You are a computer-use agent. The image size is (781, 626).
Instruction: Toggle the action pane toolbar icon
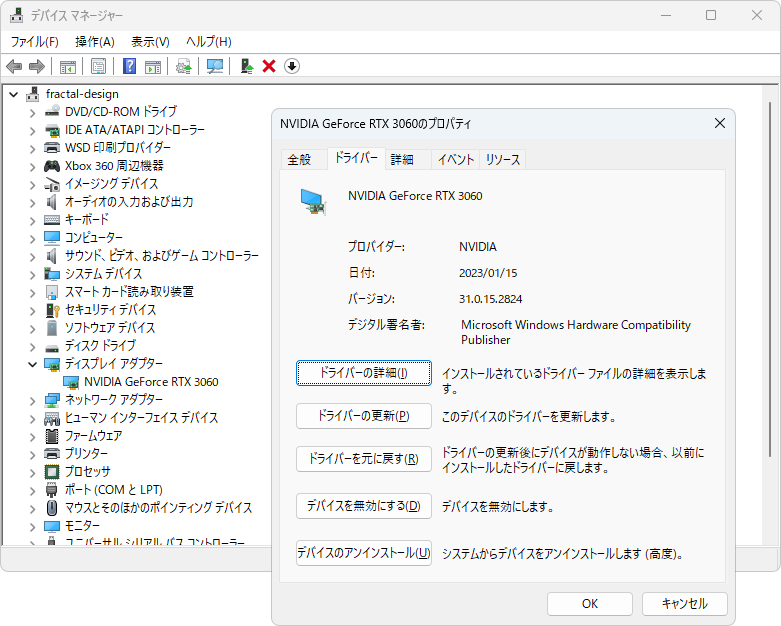point(153,66)
